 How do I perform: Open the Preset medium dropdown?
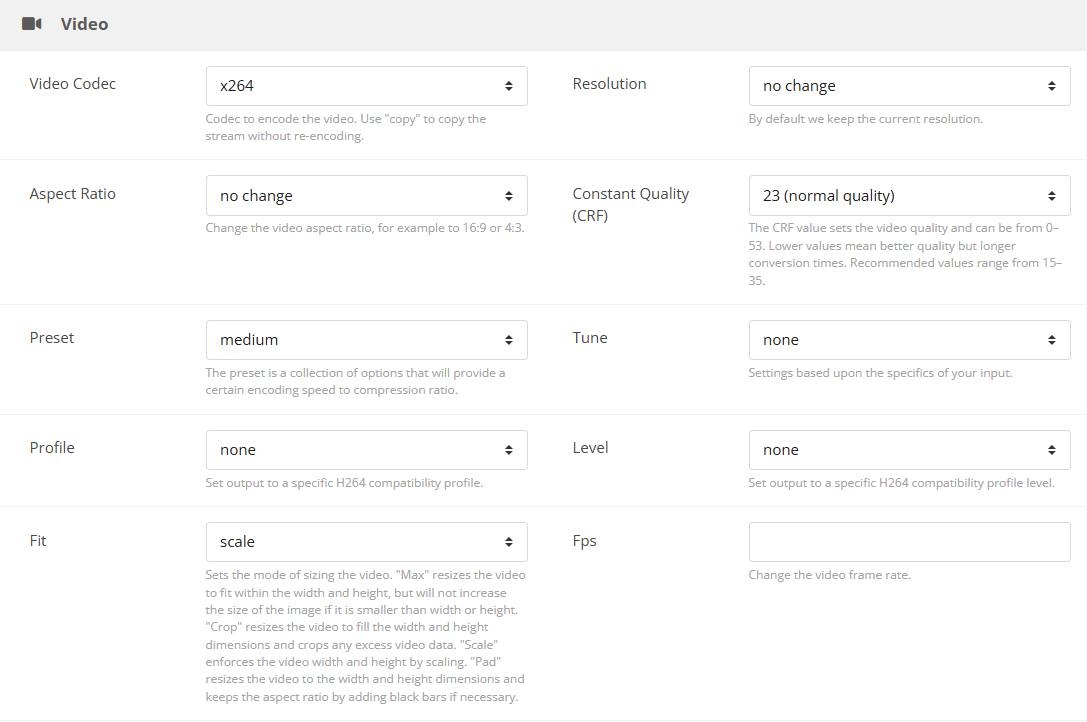coord(367,340)
